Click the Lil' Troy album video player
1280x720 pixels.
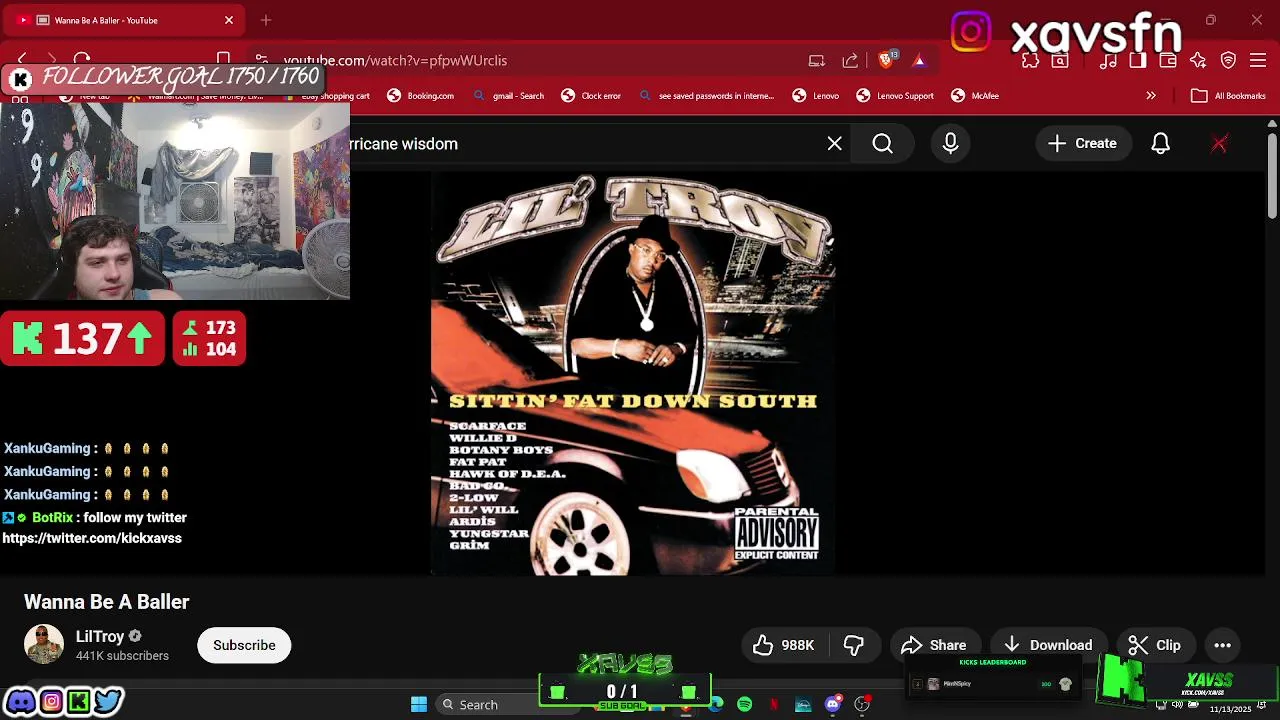(633, 374)
